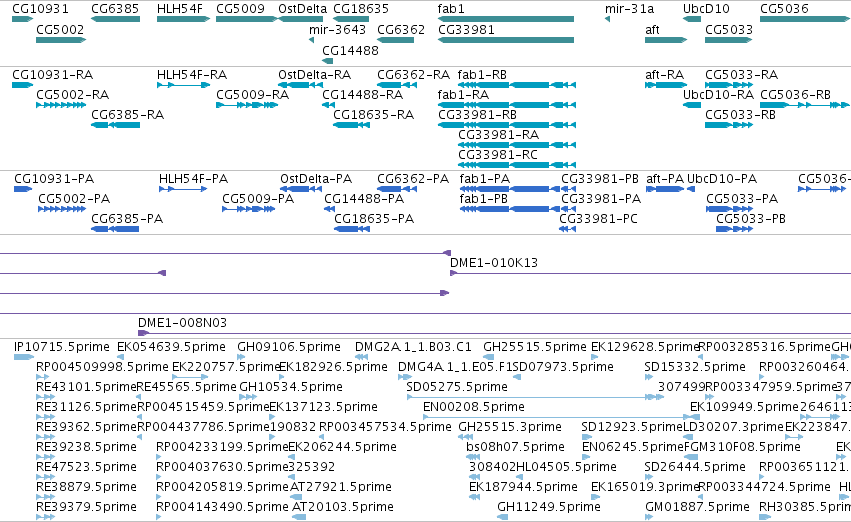Select EST SD05275.5prime

point(457,387)
